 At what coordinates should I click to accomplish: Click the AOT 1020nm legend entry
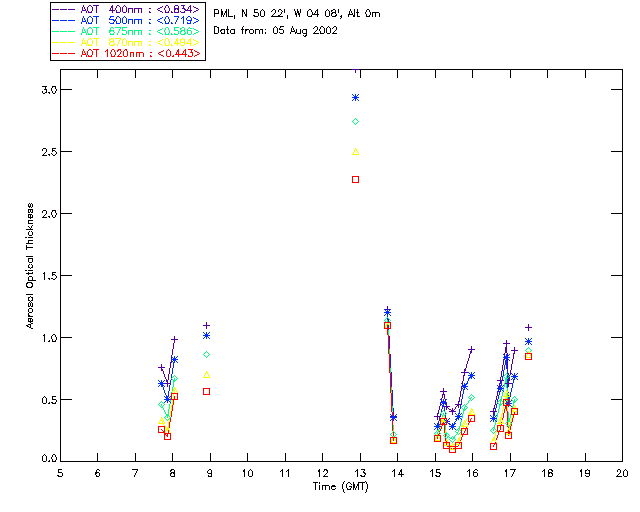click(126, 53)
